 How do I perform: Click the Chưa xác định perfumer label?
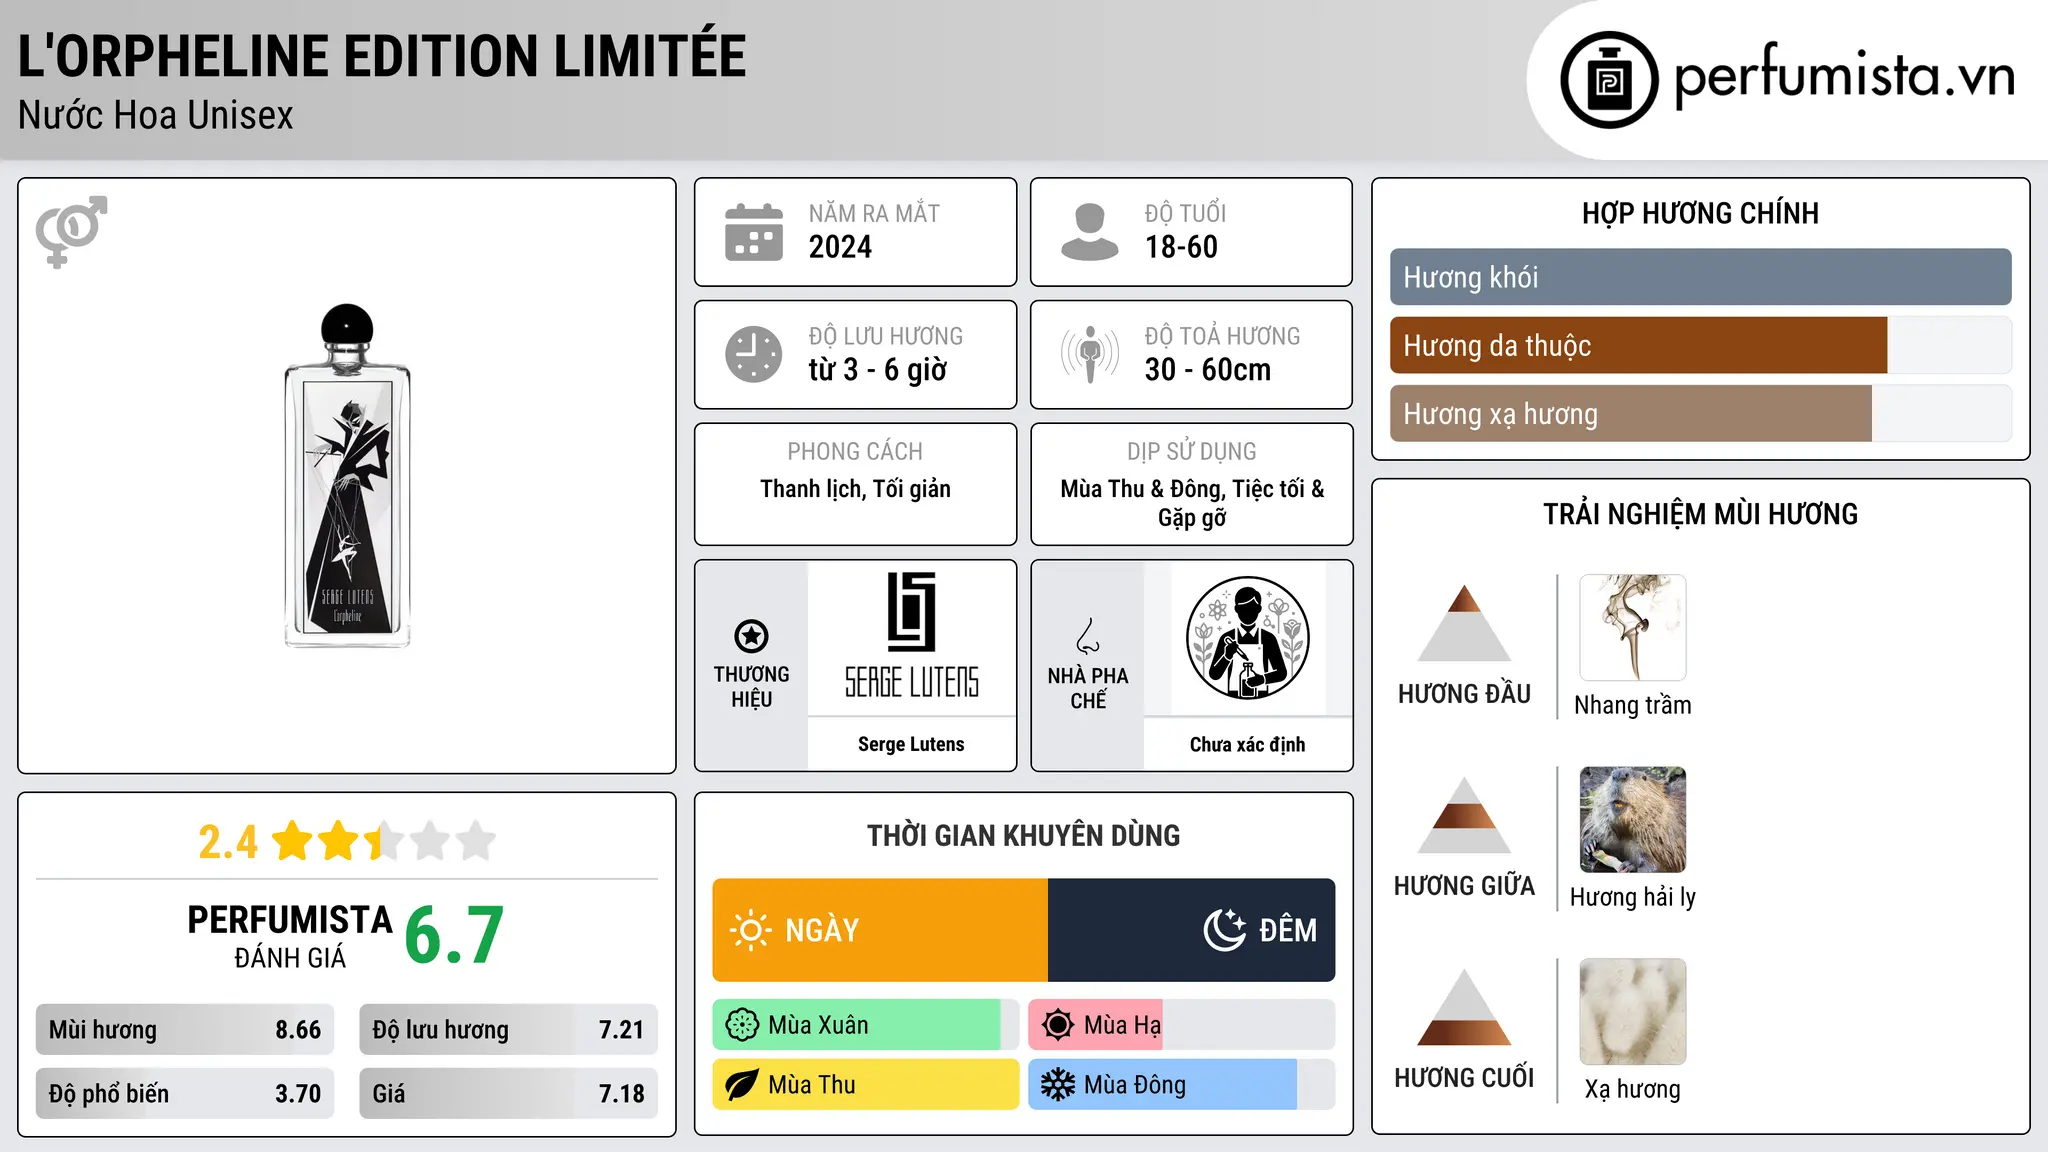click(x=1247, y=744)
